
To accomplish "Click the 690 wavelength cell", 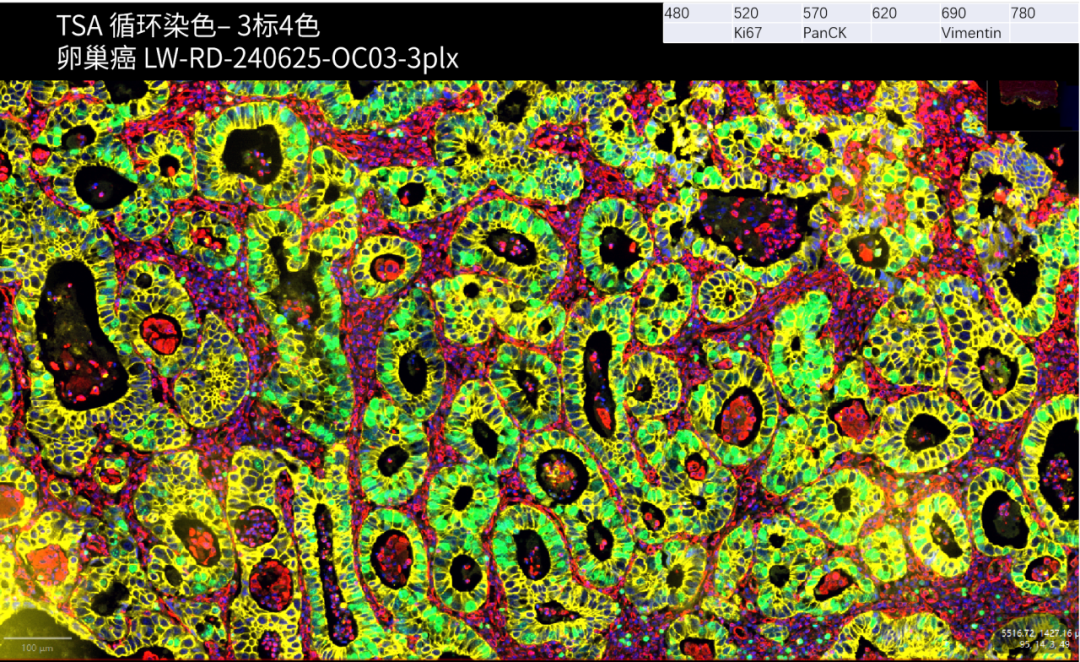I will tap(975, 13).
